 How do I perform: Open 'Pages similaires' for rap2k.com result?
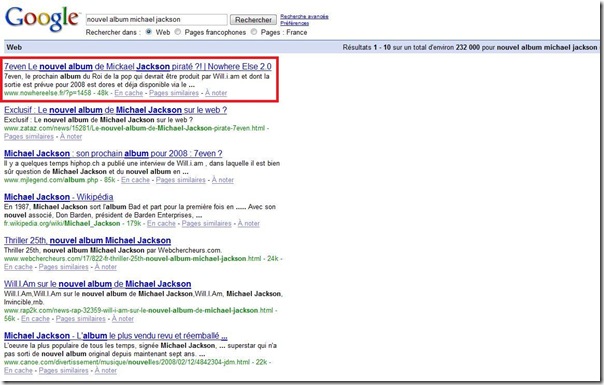click(x=81, y=319)
